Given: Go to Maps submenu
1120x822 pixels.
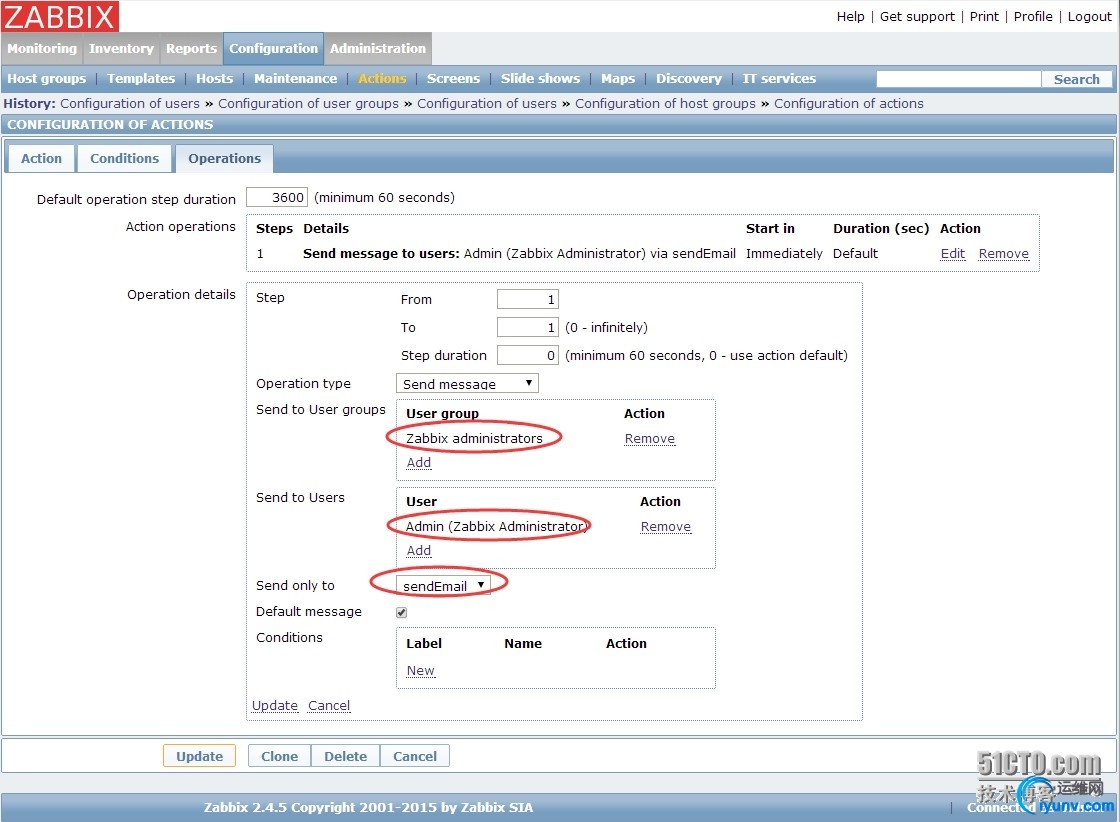Looking at the screenshot, I should pyautogui.click(x=618, y=79).
